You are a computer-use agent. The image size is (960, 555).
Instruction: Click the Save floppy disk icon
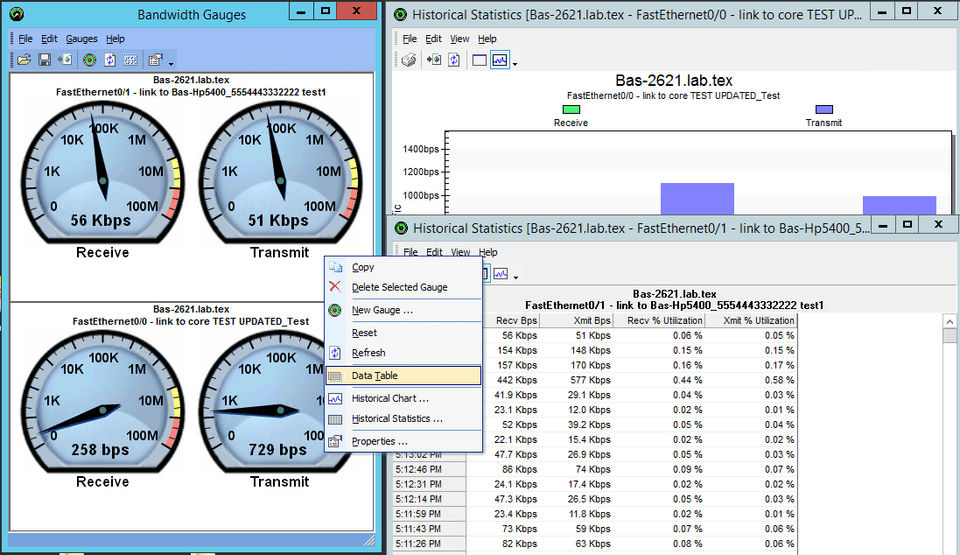(x=44, y=60)
